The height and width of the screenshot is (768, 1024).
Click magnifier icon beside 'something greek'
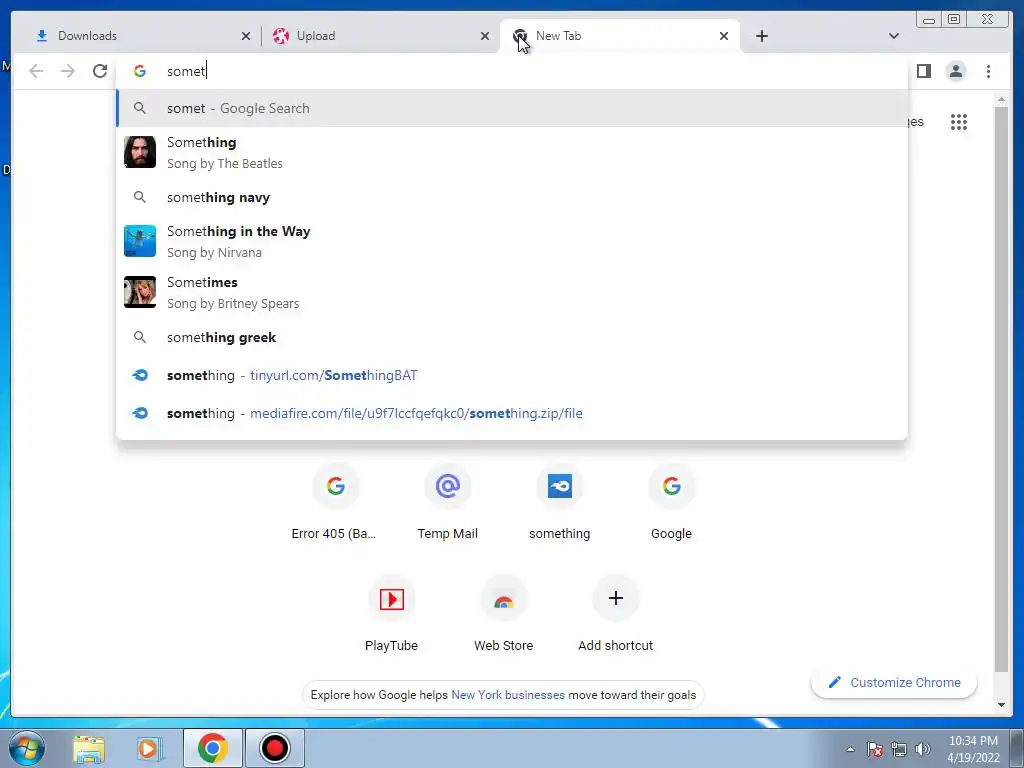140,337
